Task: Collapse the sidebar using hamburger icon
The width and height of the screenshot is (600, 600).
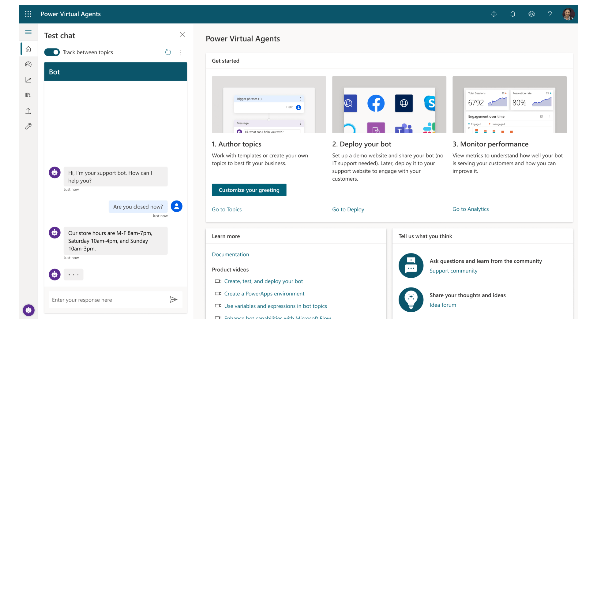Action: pos(28,32)
